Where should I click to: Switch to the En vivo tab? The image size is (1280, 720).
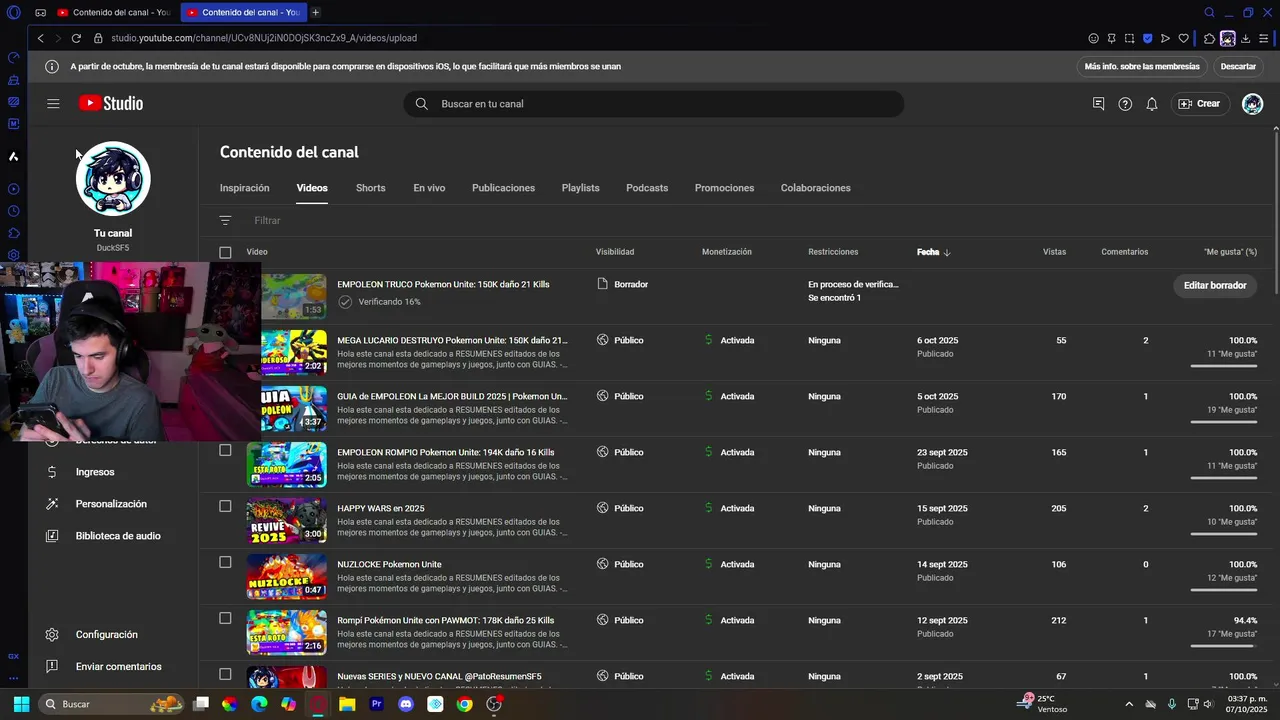click(x=429, y=188)
